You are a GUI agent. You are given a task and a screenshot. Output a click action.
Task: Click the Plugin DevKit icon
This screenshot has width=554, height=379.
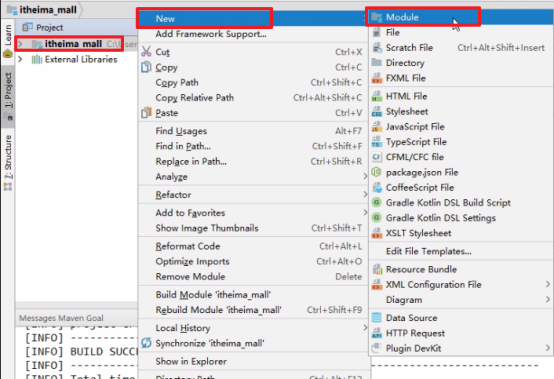tap(377, 348)
